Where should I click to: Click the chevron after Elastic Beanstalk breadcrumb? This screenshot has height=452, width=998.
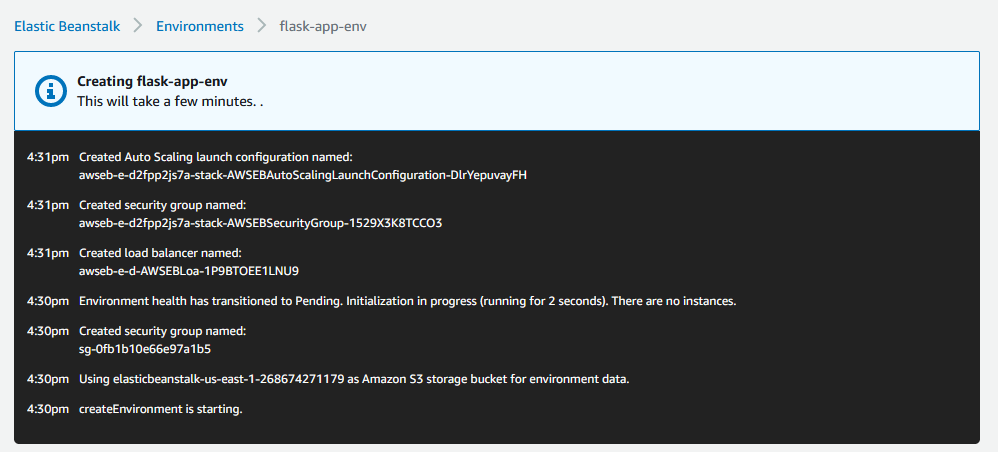click(x=138, y=26)
